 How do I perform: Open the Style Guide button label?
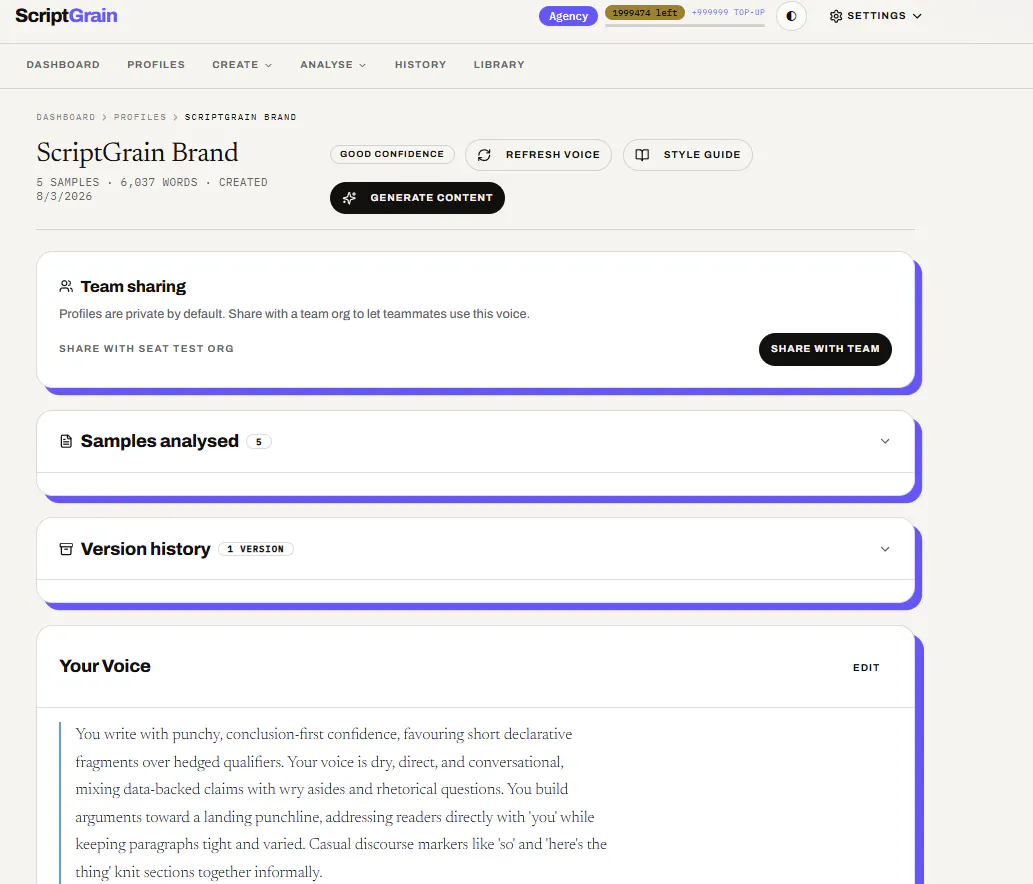[702, 155]
